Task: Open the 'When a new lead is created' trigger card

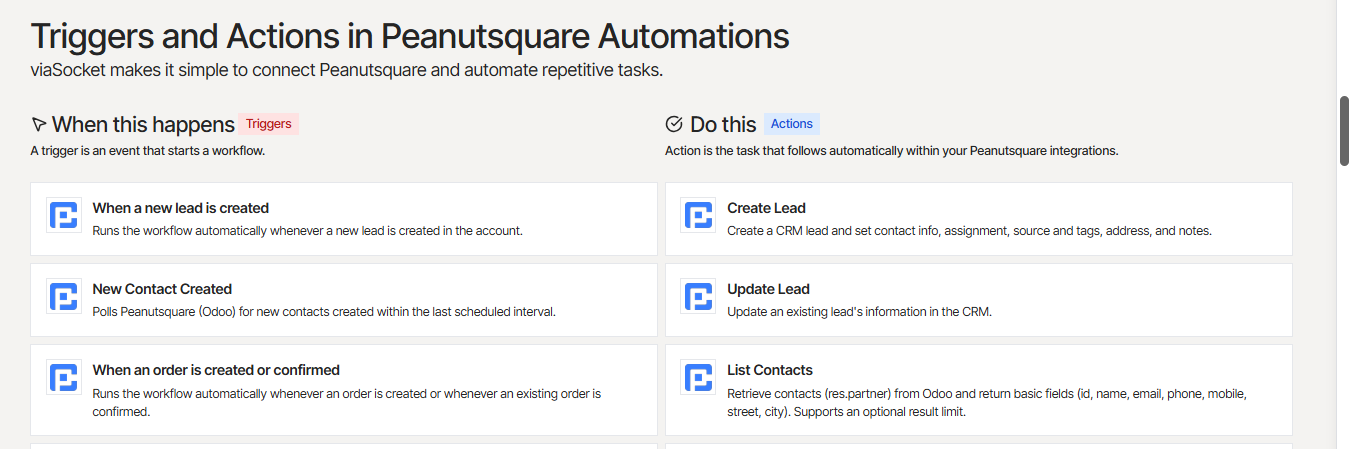Action: [344, 218]
